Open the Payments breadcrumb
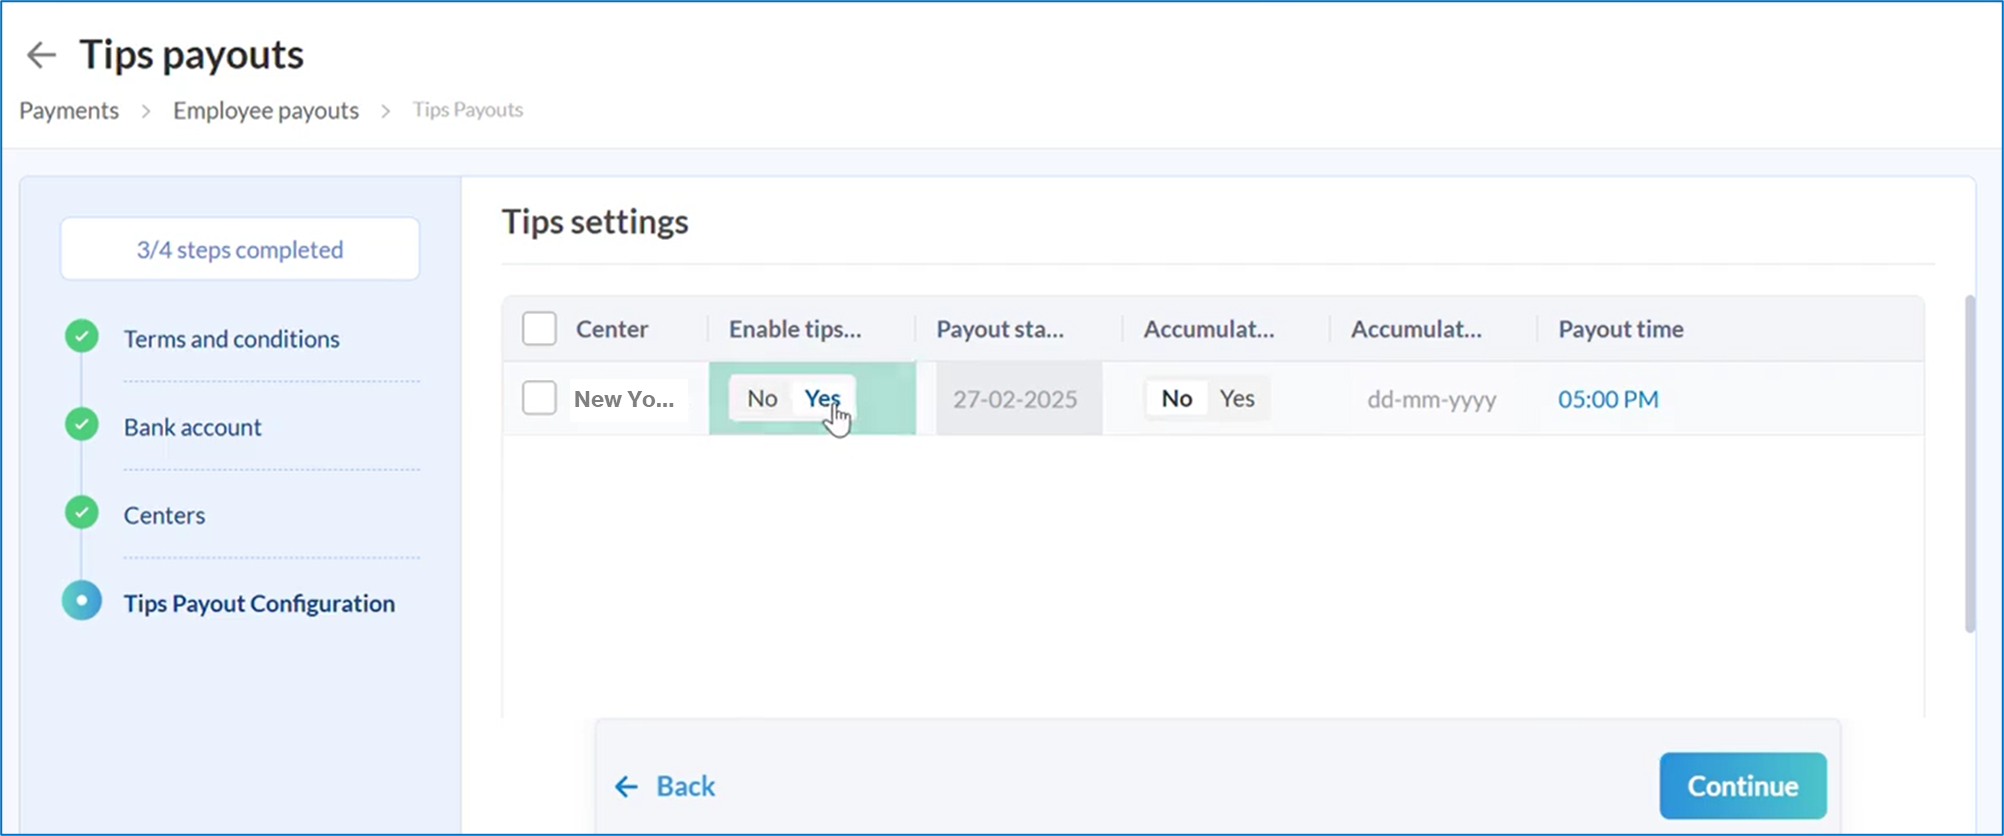This screenshot has height=836, width=2004. point(69,110)
